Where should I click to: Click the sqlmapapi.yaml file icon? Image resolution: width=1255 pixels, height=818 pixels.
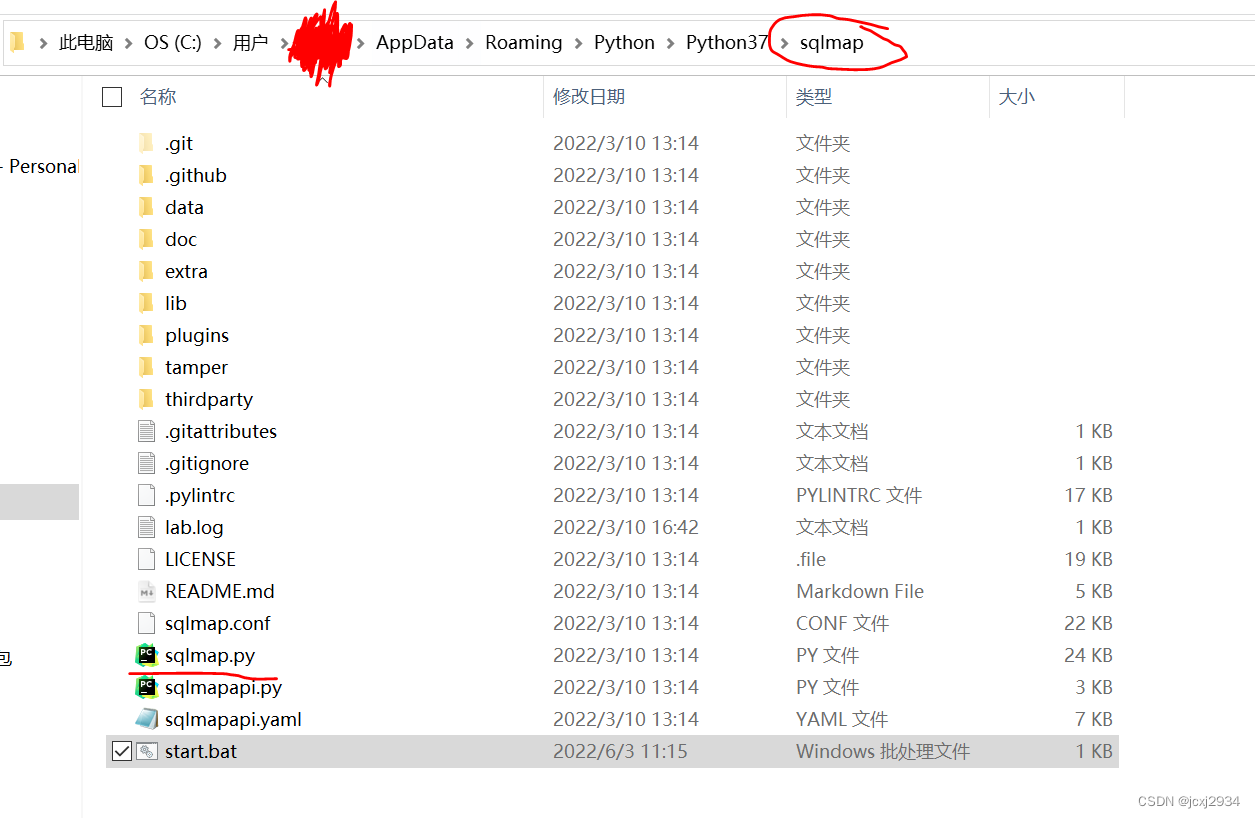click(146, 719)
